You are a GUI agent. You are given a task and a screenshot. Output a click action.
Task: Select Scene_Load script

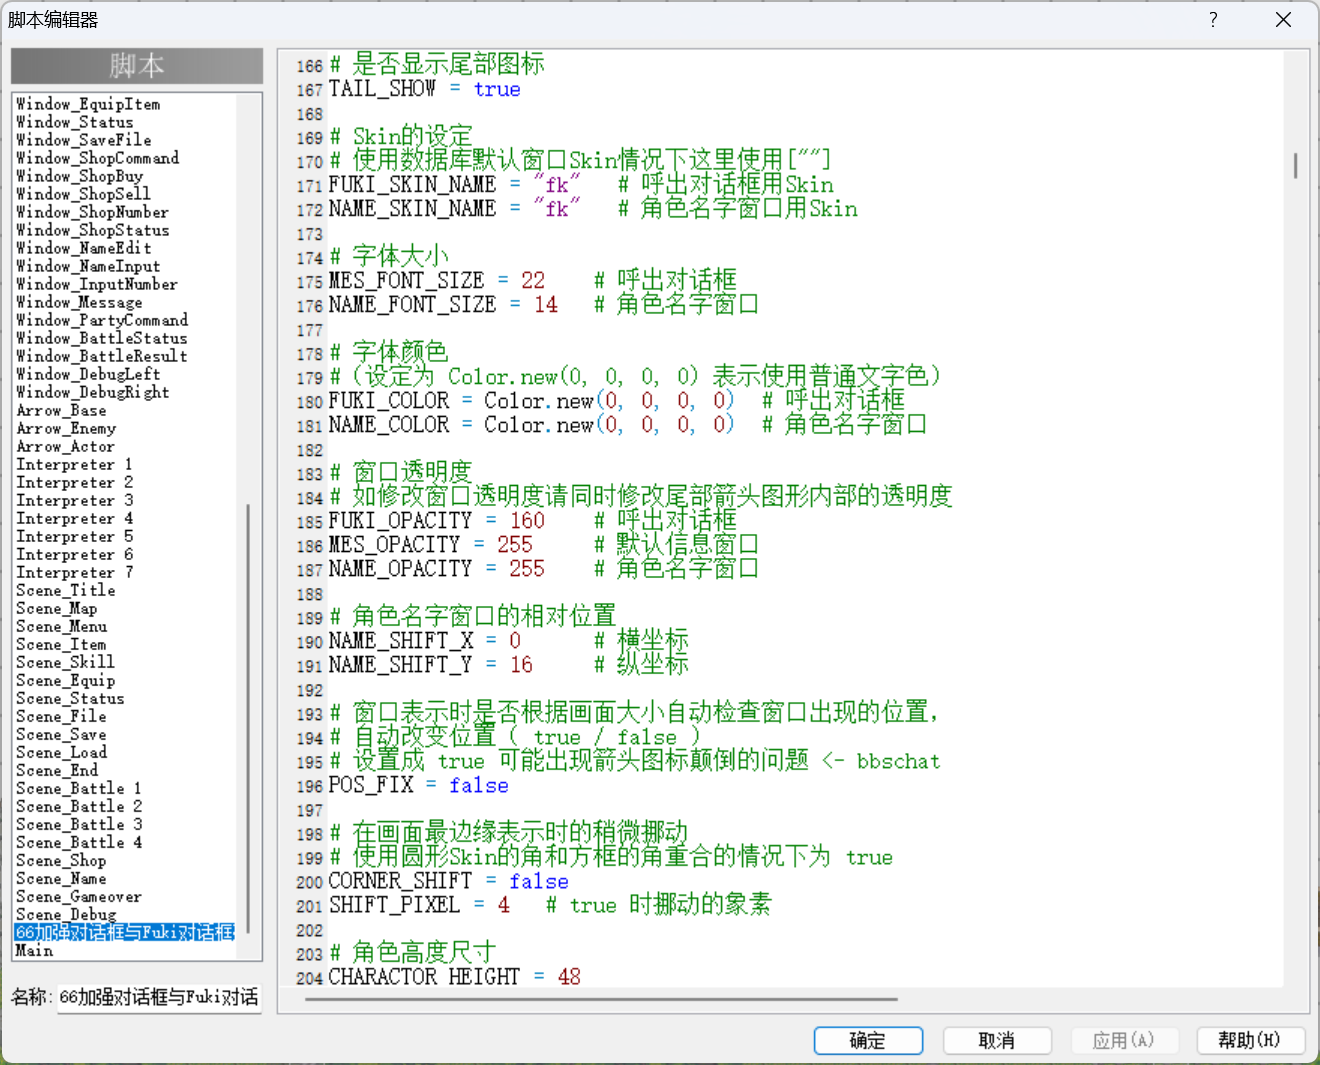(61, 752)
